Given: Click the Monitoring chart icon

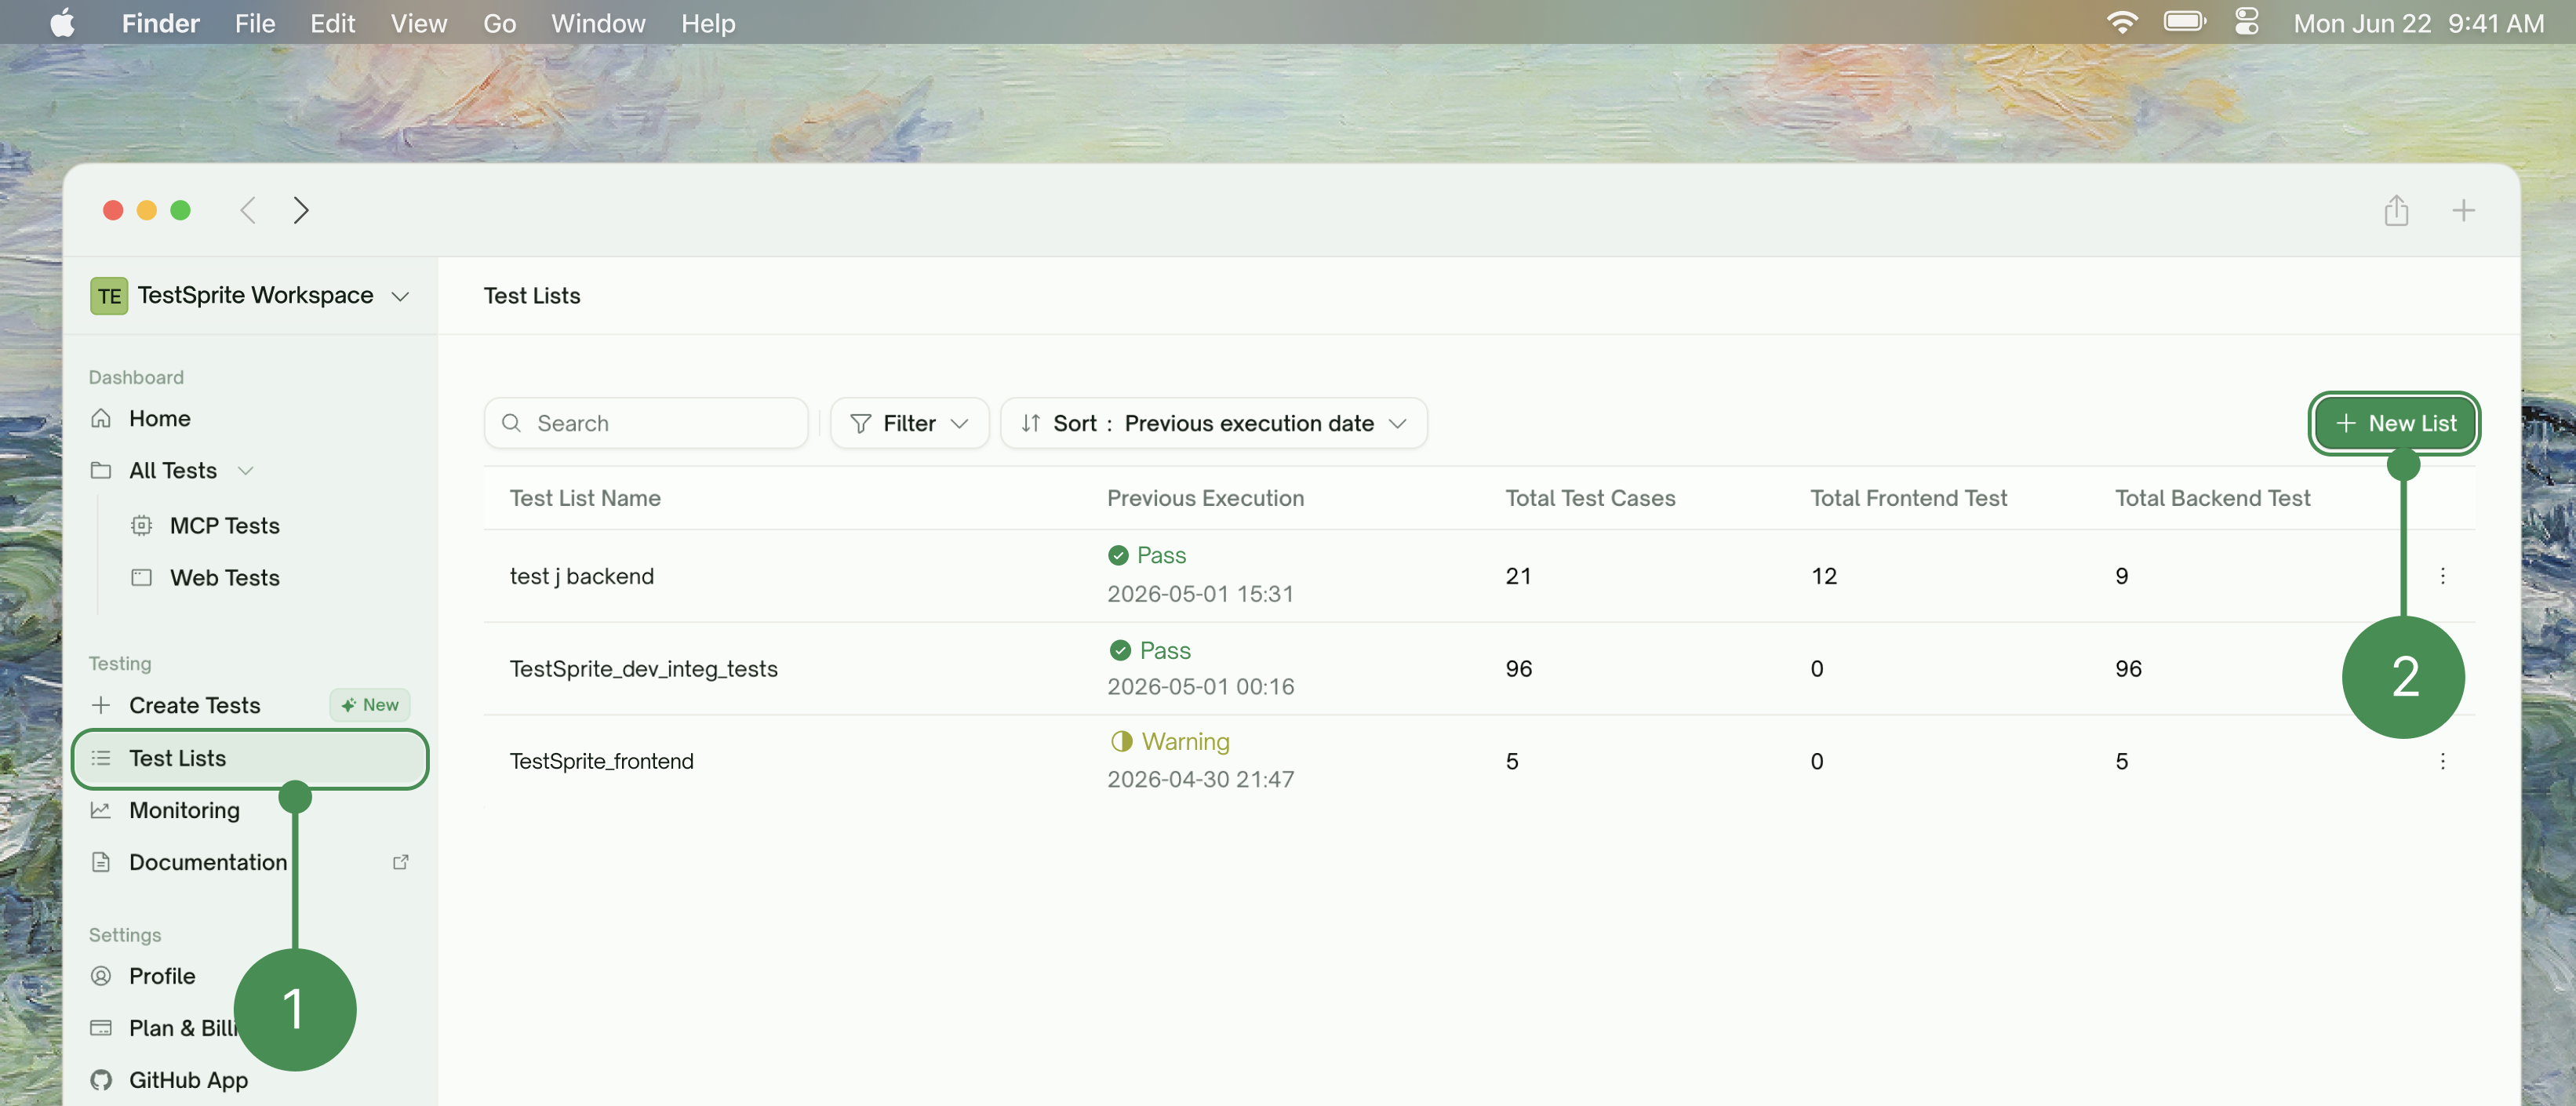Looking at the screenshot, I should coord(101,810).
